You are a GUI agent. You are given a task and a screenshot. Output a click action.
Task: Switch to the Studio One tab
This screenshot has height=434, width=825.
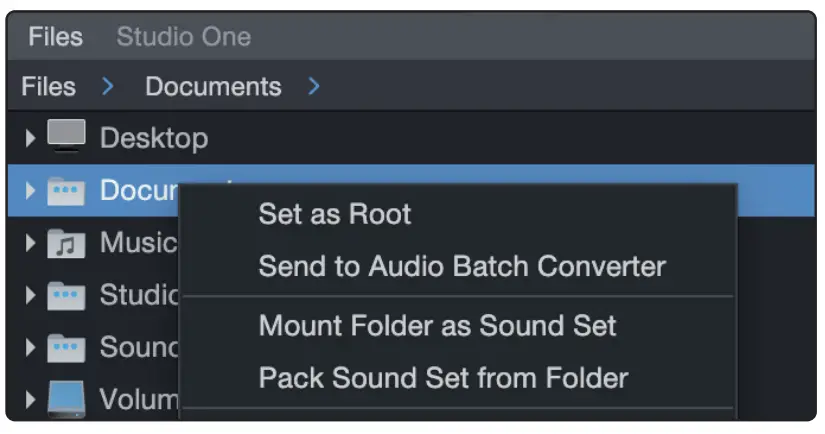183,38
